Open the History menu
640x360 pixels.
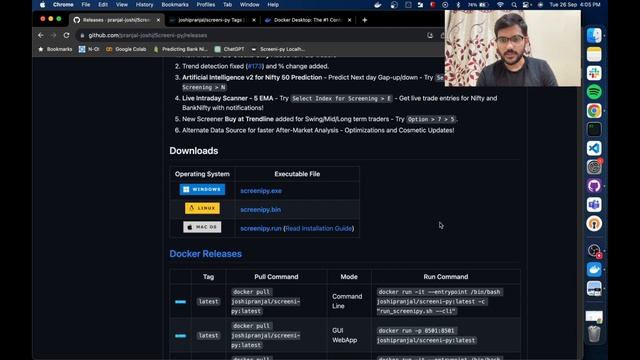coord(144,5)
